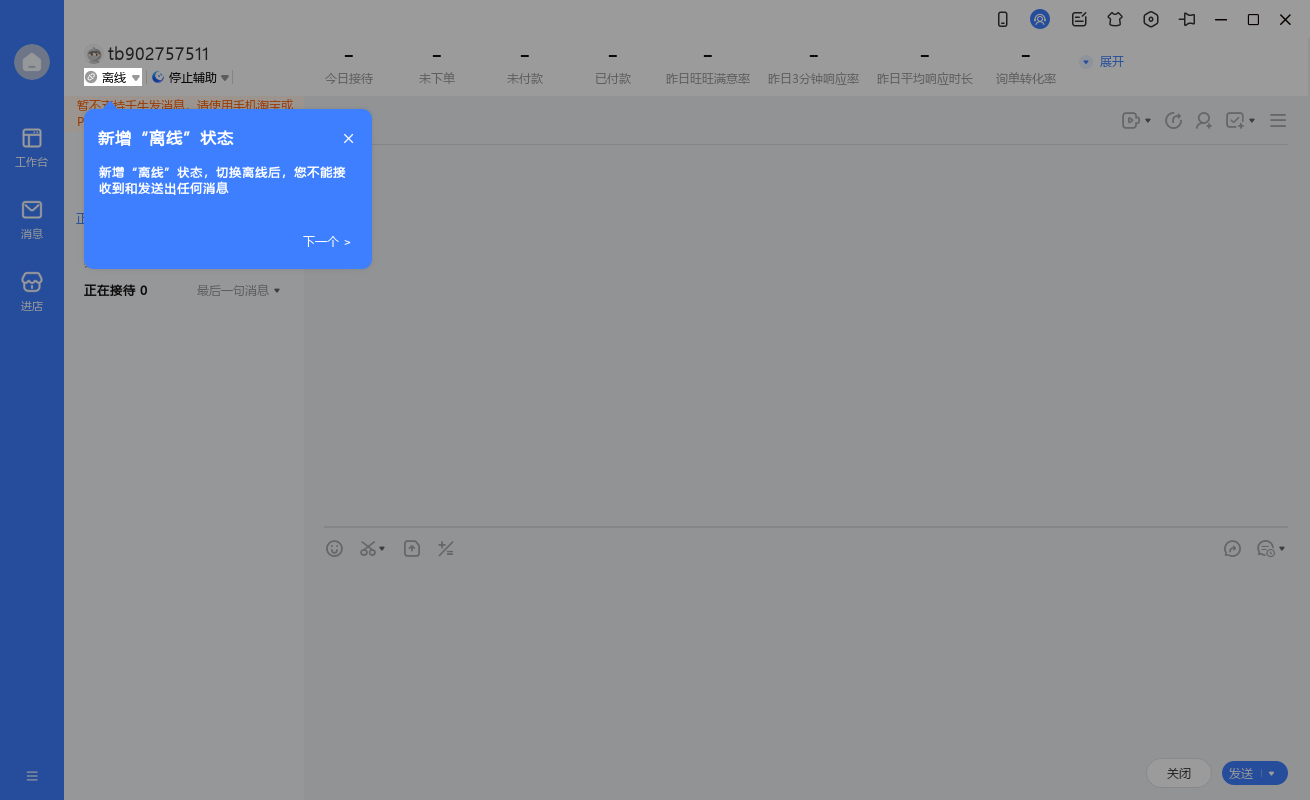Click the mobile phone icon in title bar
This screenshot has height=800, width=1310.
point(1003,19)
